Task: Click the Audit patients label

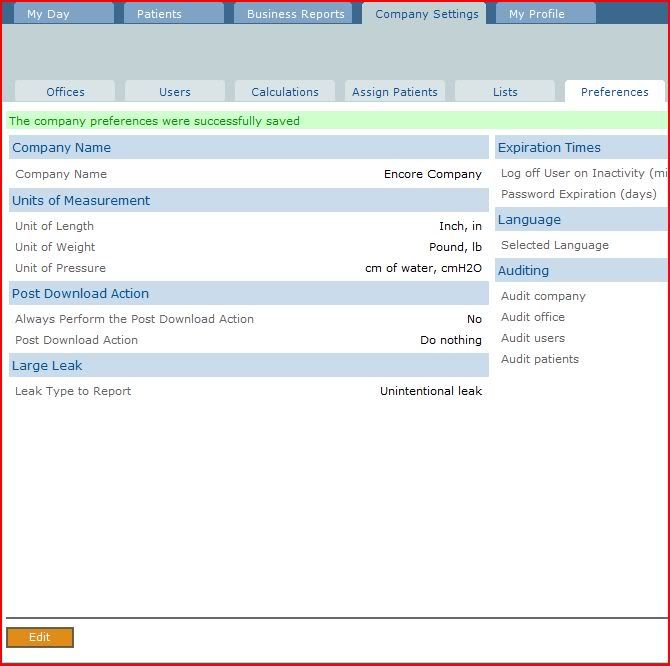Action: (x=539, y=359)
